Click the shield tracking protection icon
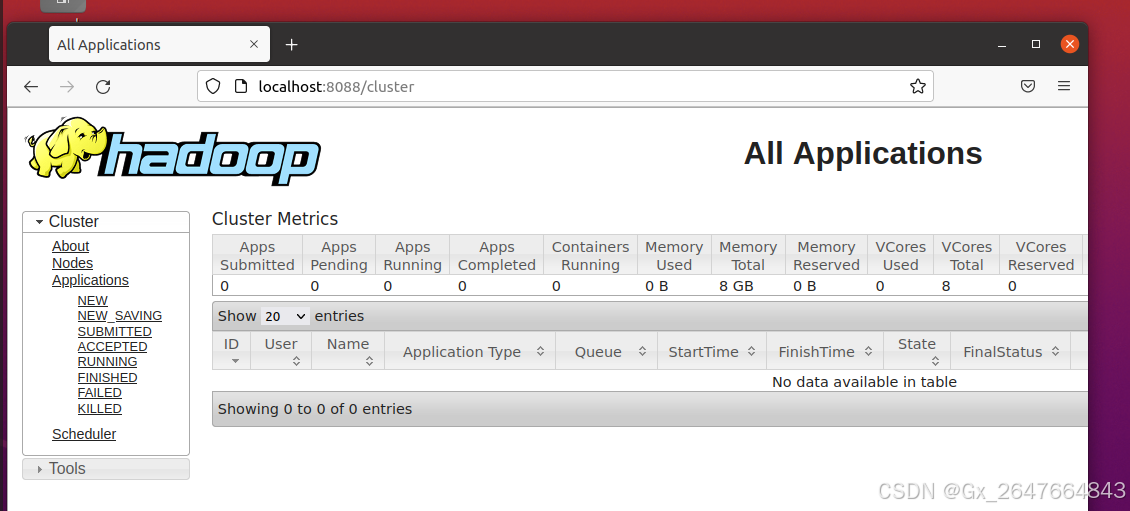 213,86
